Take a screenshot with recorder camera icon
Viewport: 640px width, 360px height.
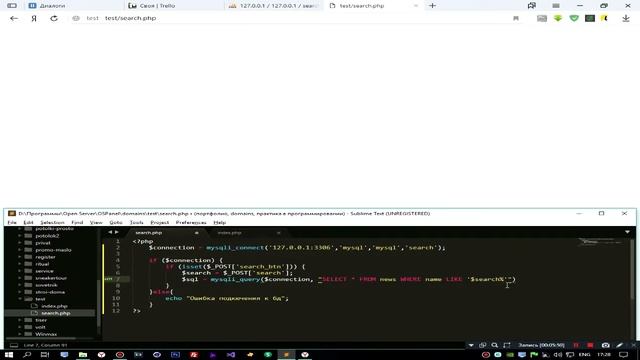click(605, 345)
